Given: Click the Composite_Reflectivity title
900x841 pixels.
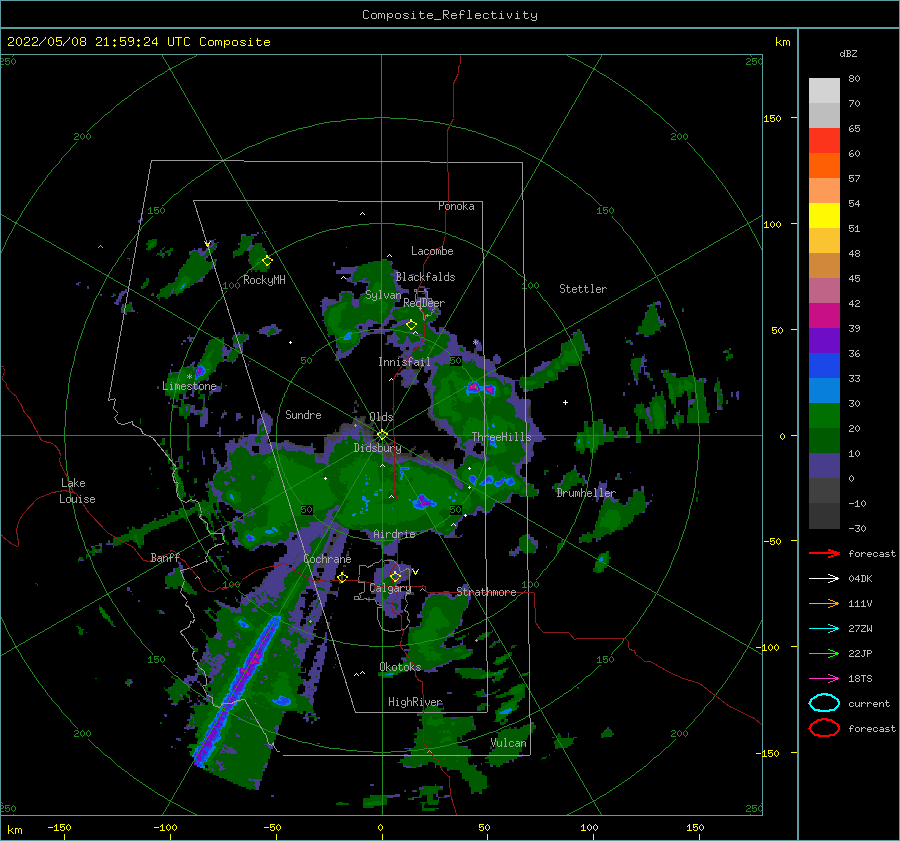Looking at the screenshot, I should point(450,15).
